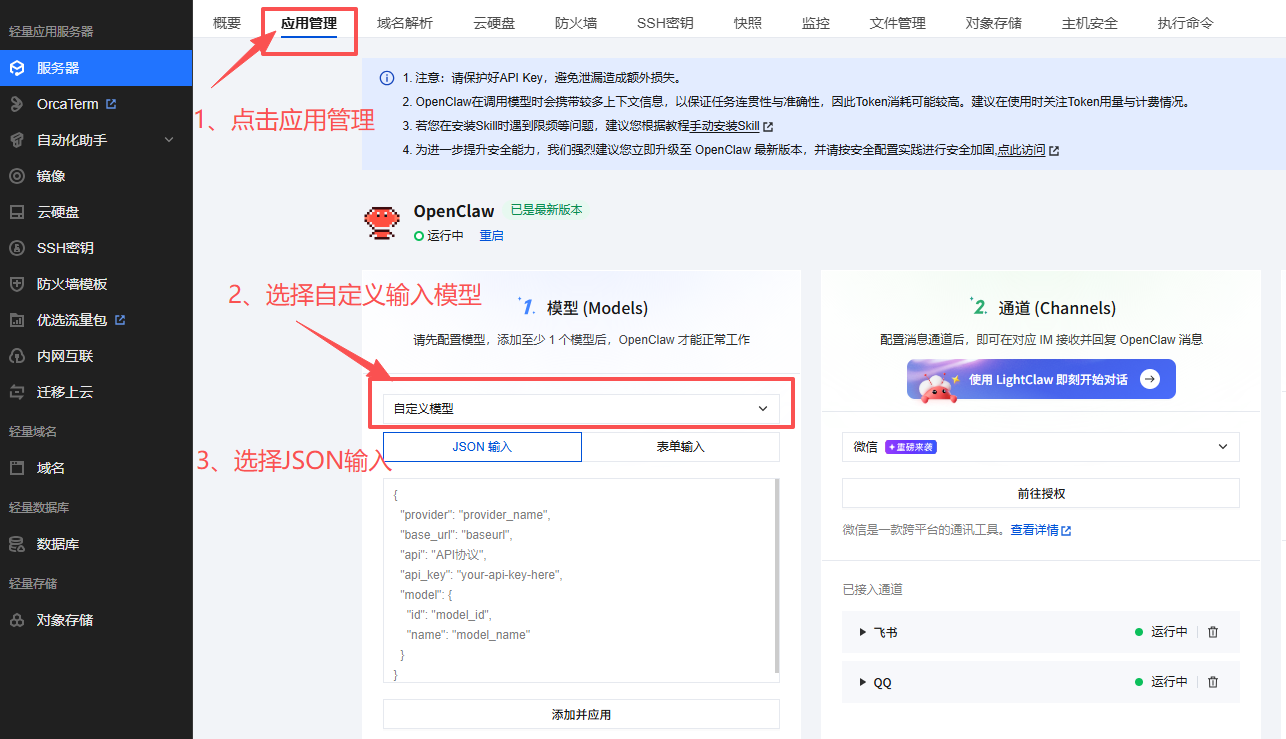Click the 云硬盘 sidebar icon
Screen dimensions: 1286x739
[16, 212]
